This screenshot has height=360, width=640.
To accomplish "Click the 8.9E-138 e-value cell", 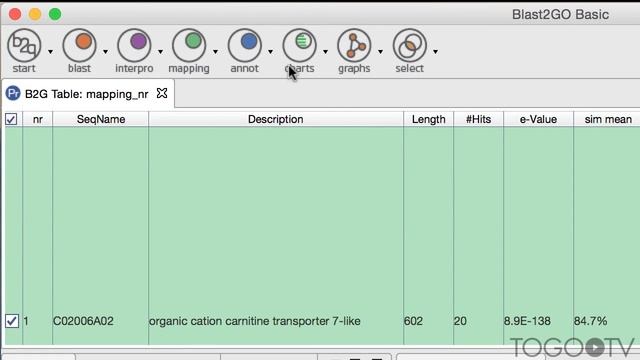I will [527, 321].
